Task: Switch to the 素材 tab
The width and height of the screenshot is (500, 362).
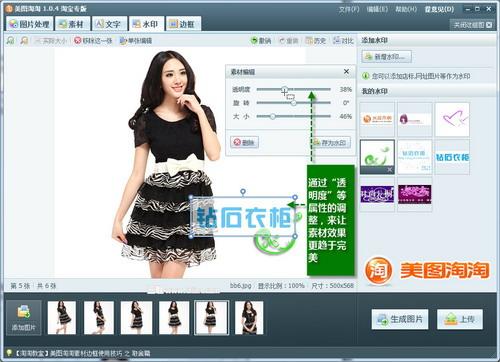Action: point(72,24)
